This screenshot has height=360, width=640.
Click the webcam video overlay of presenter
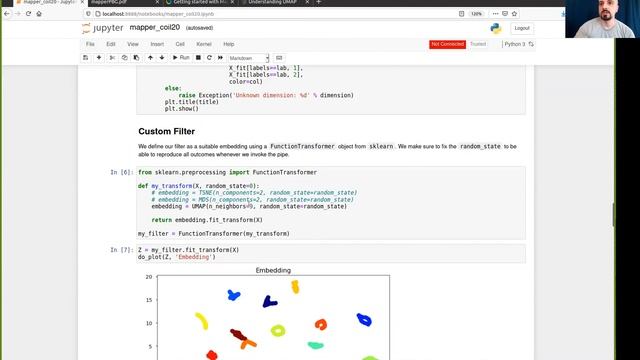[602, 19]
